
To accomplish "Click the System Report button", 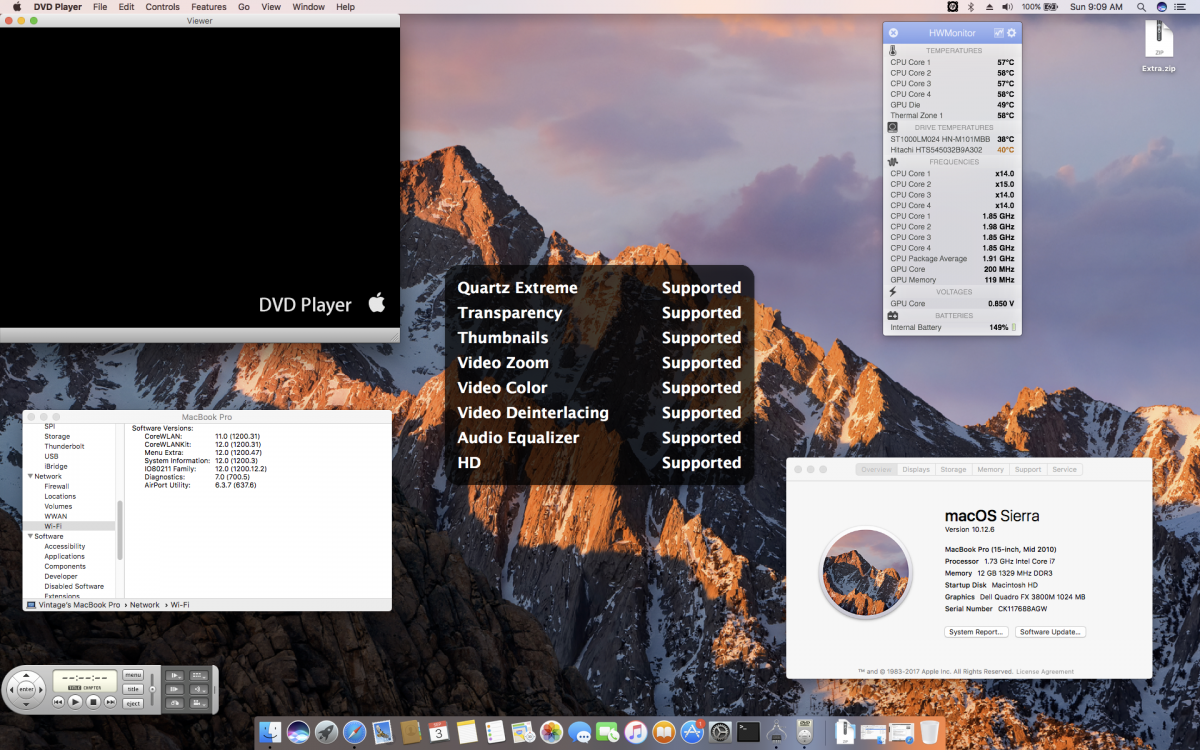I will click(976, 632).
